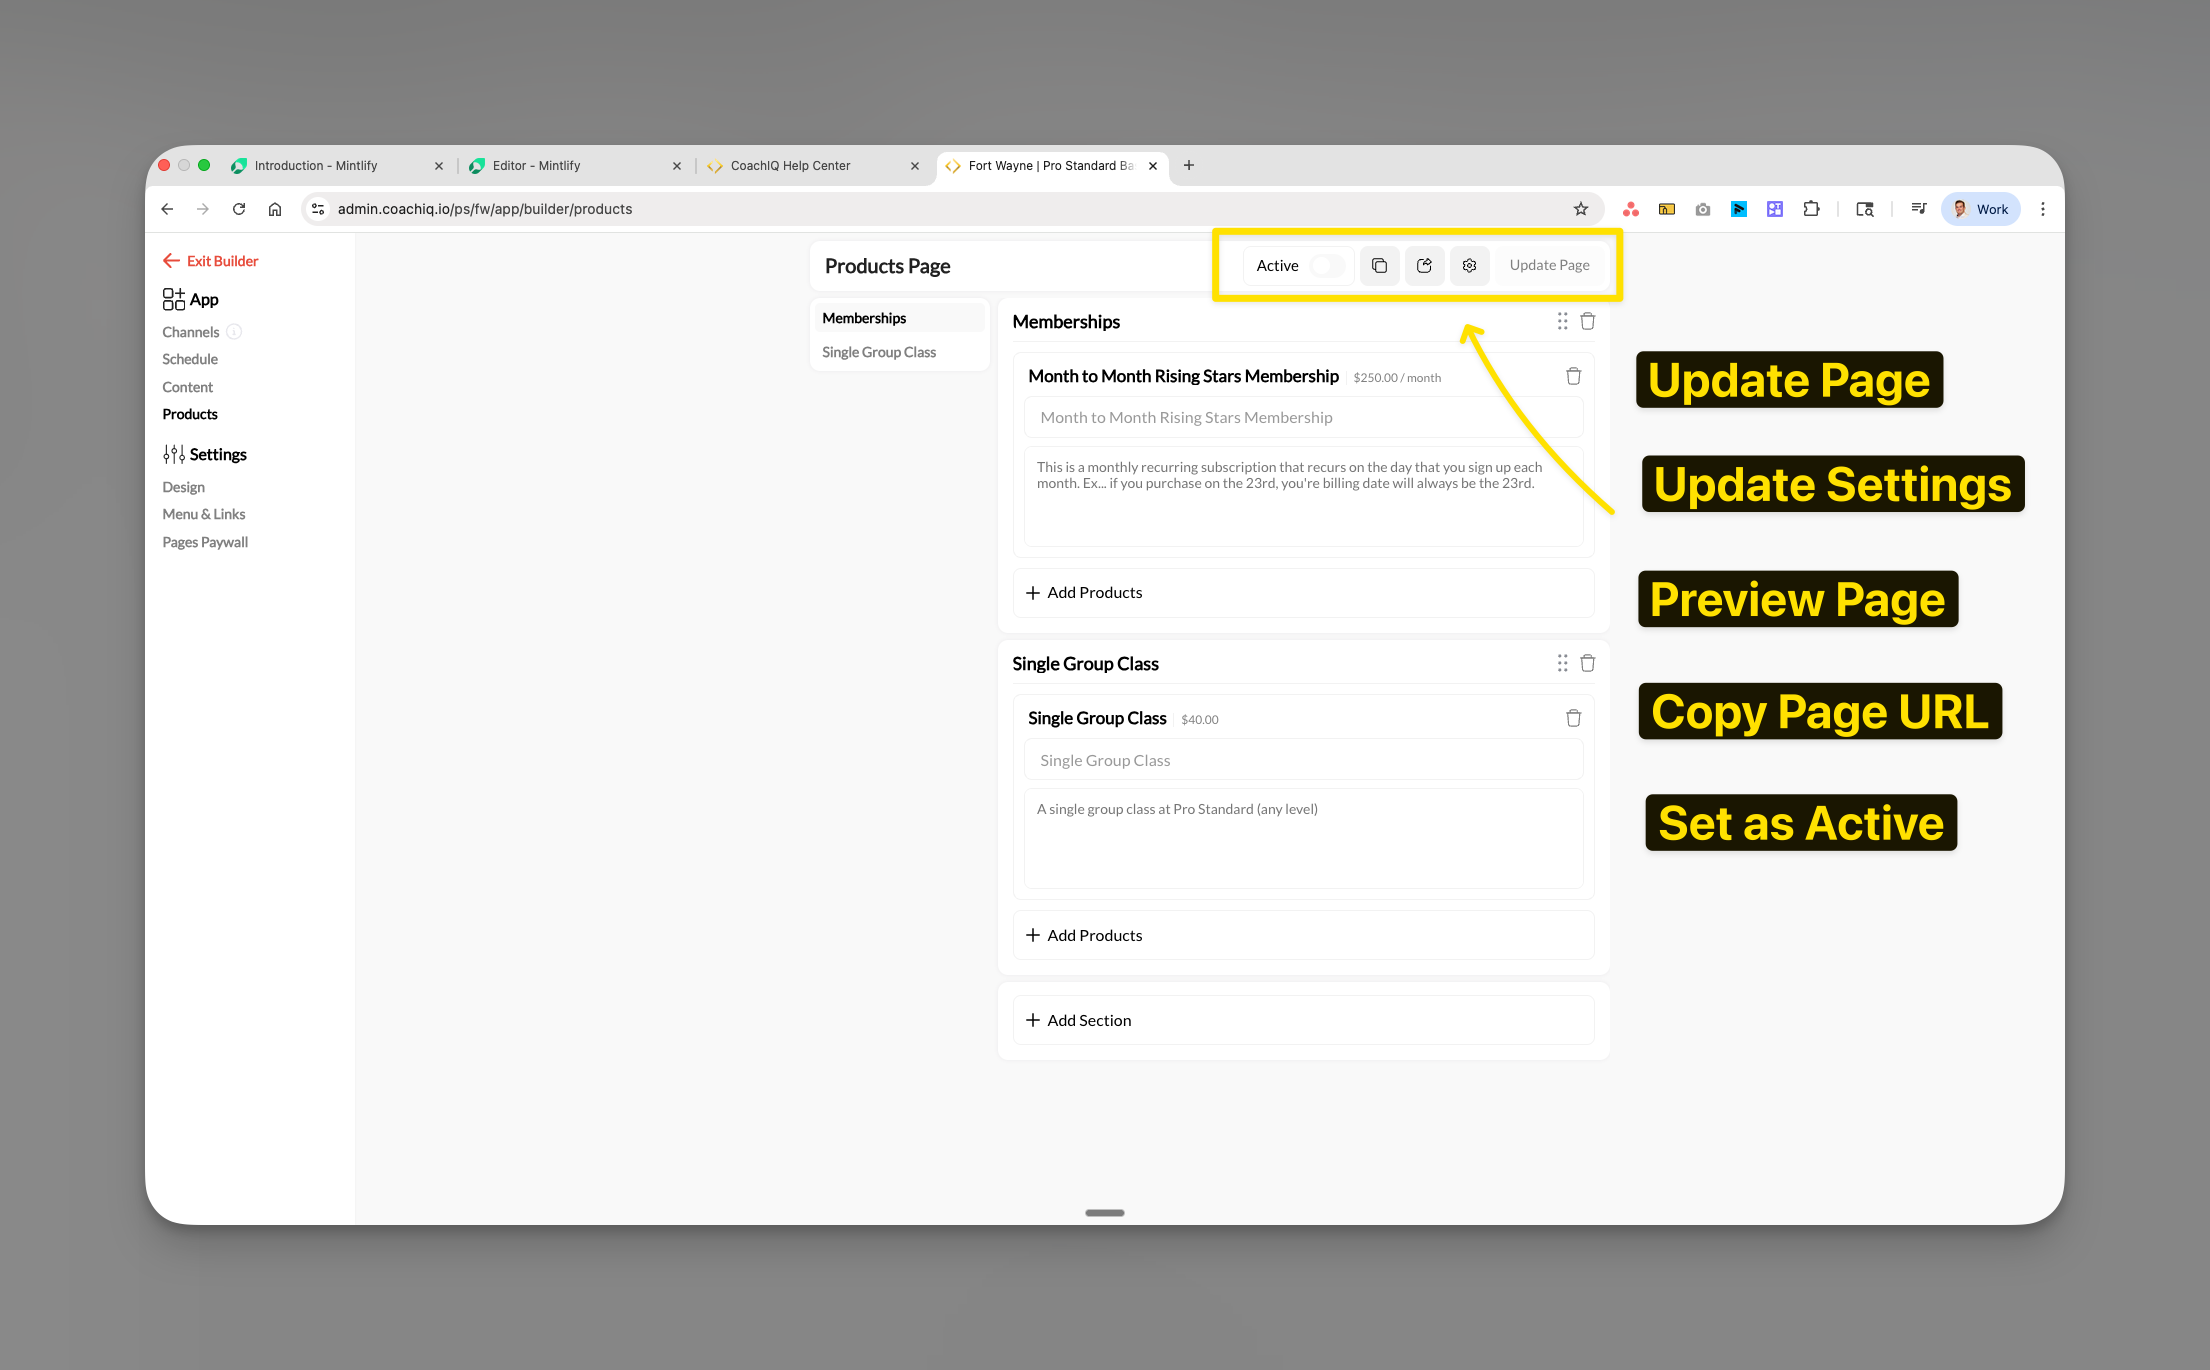The width and height of the screenshot is (2210, 1370).
Task: Click the browser address bar
Action: 483,209
